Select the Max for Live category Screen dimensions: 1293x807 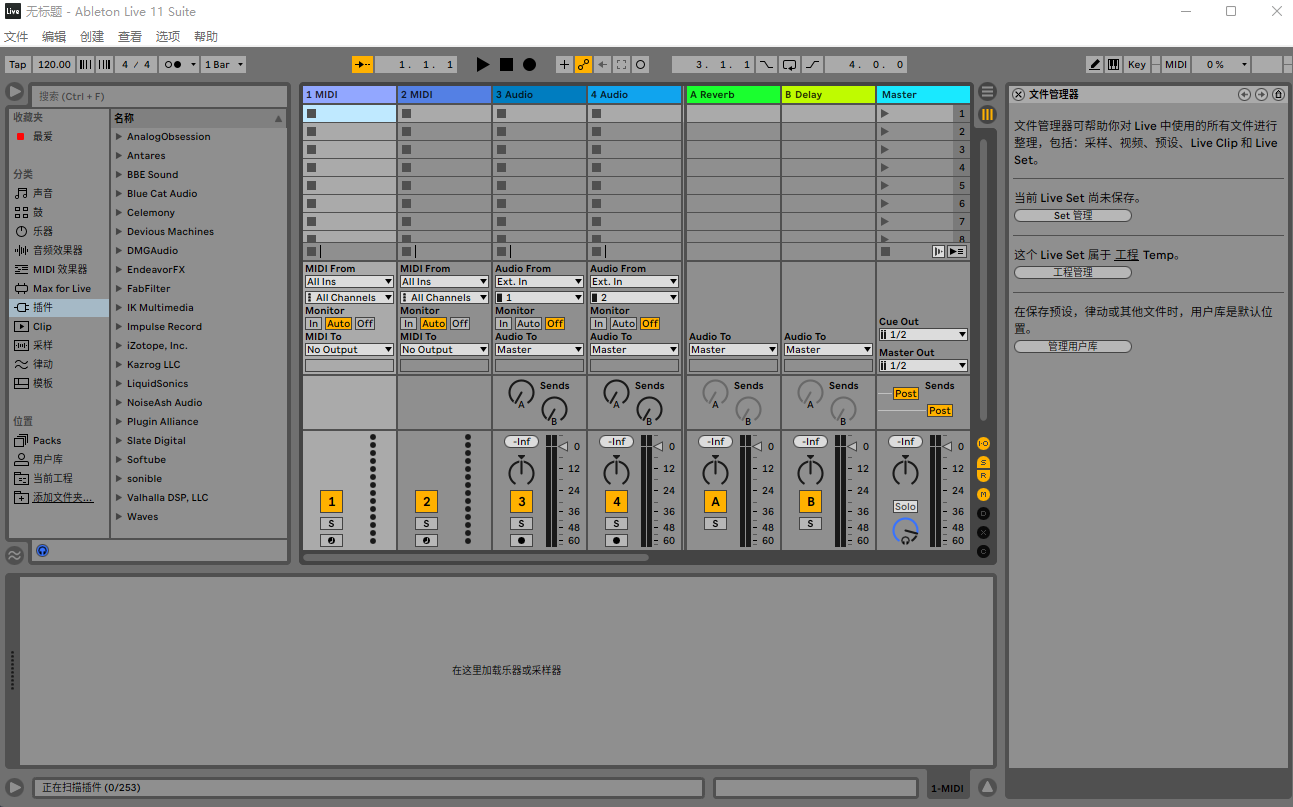61,288
